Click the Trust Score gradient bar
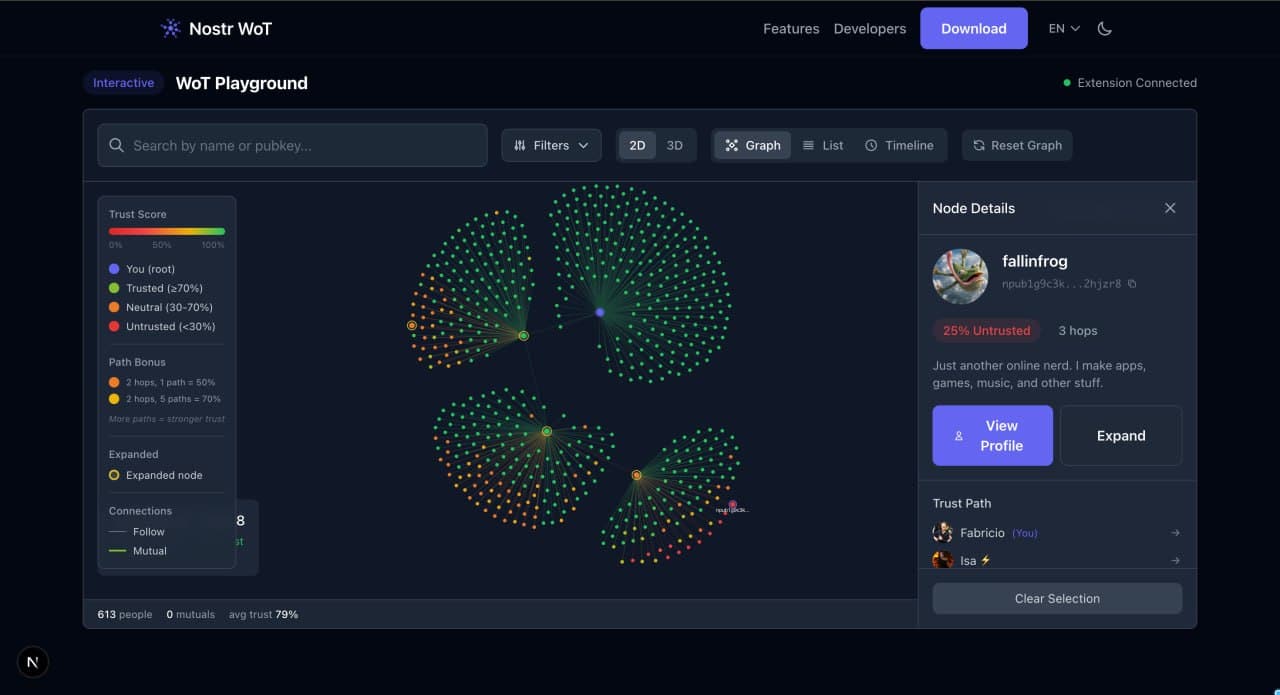Screen dimensions: 1280x695 pyautogui.click(x=167, y=231)
